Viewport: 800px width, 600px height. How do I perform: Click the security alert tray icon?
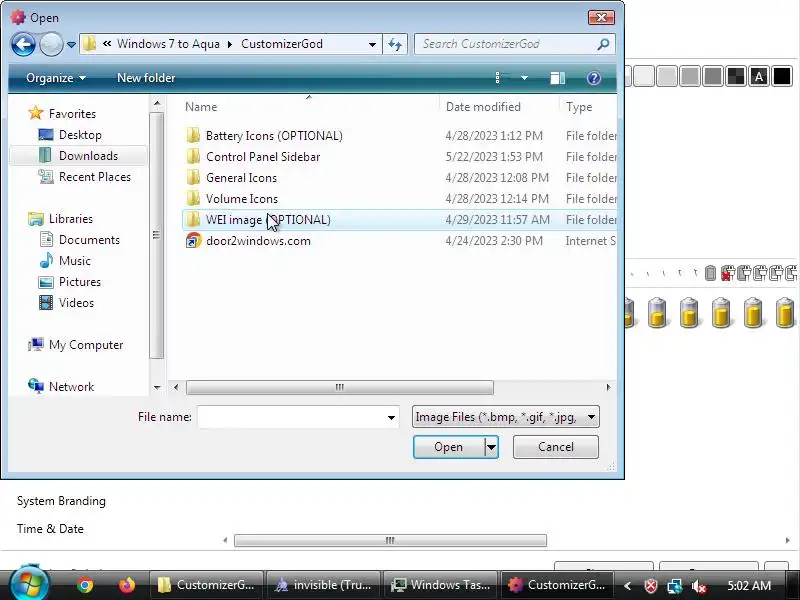pos(651,586)
